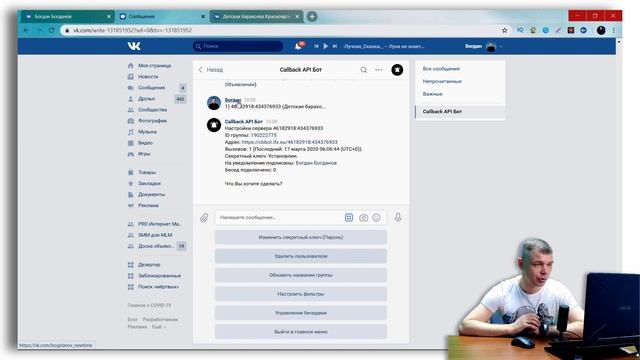Image resolution: width=640 pixels, height=360 pixels.
Task: Open the Богдан Богданов subscriber link
Action: (x=316, y=163)
